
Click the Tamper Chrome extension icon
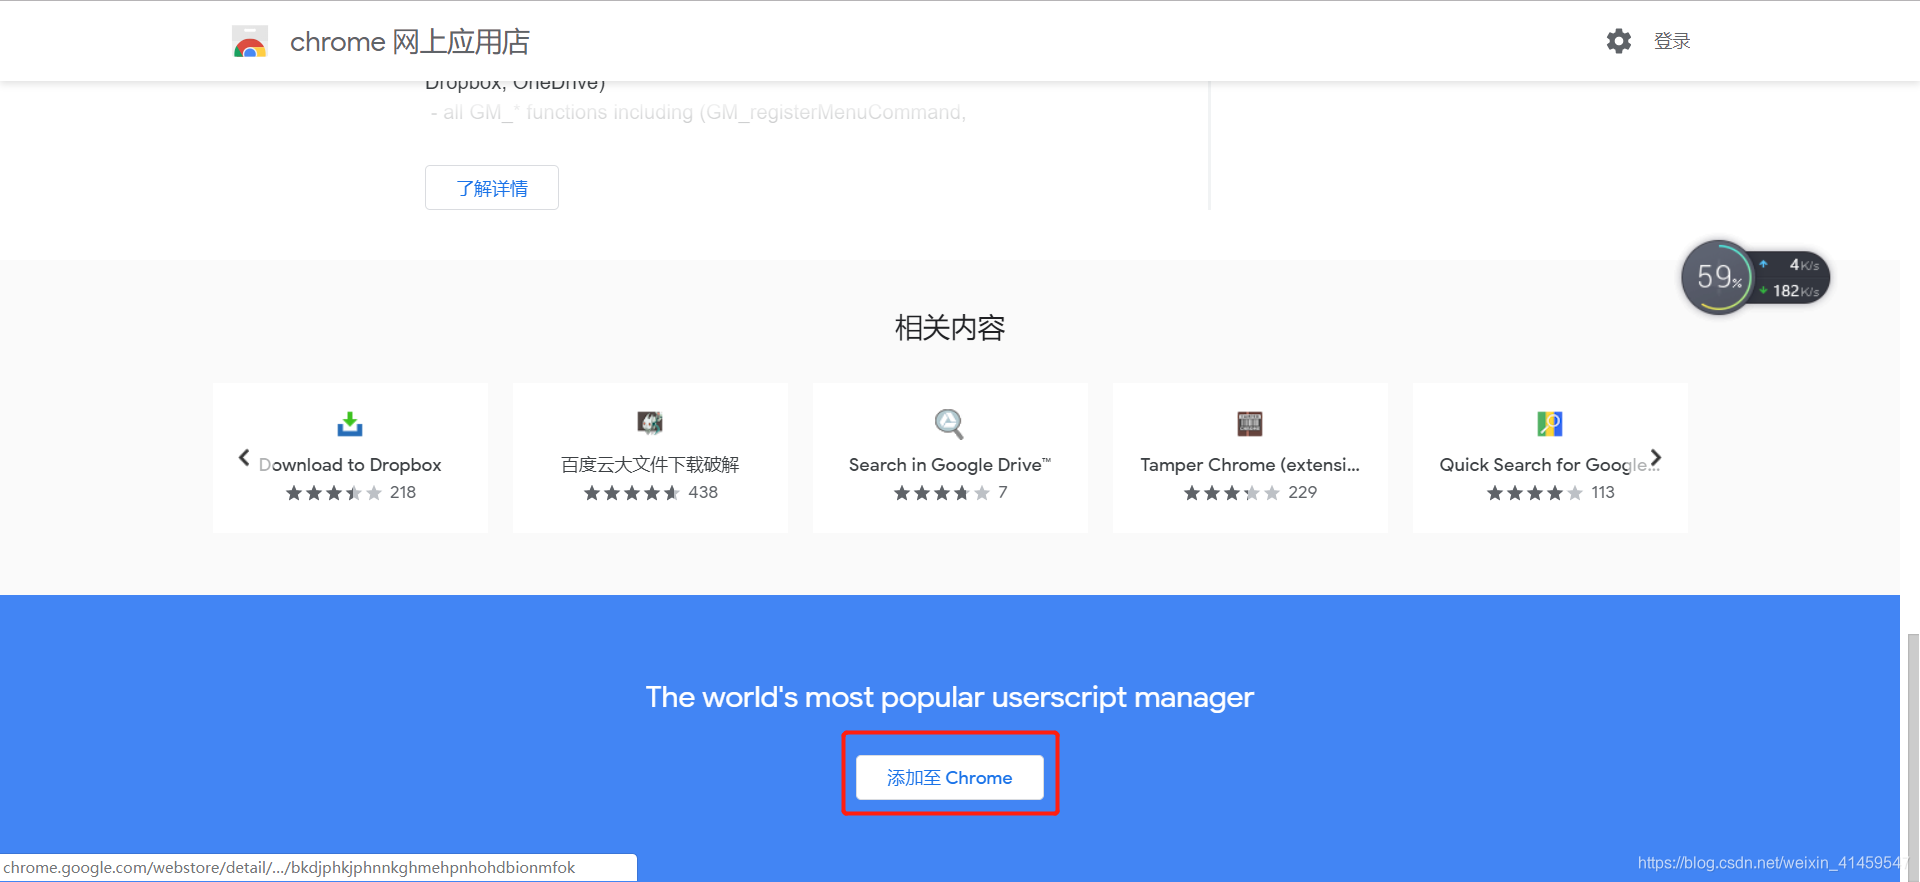1250,424
